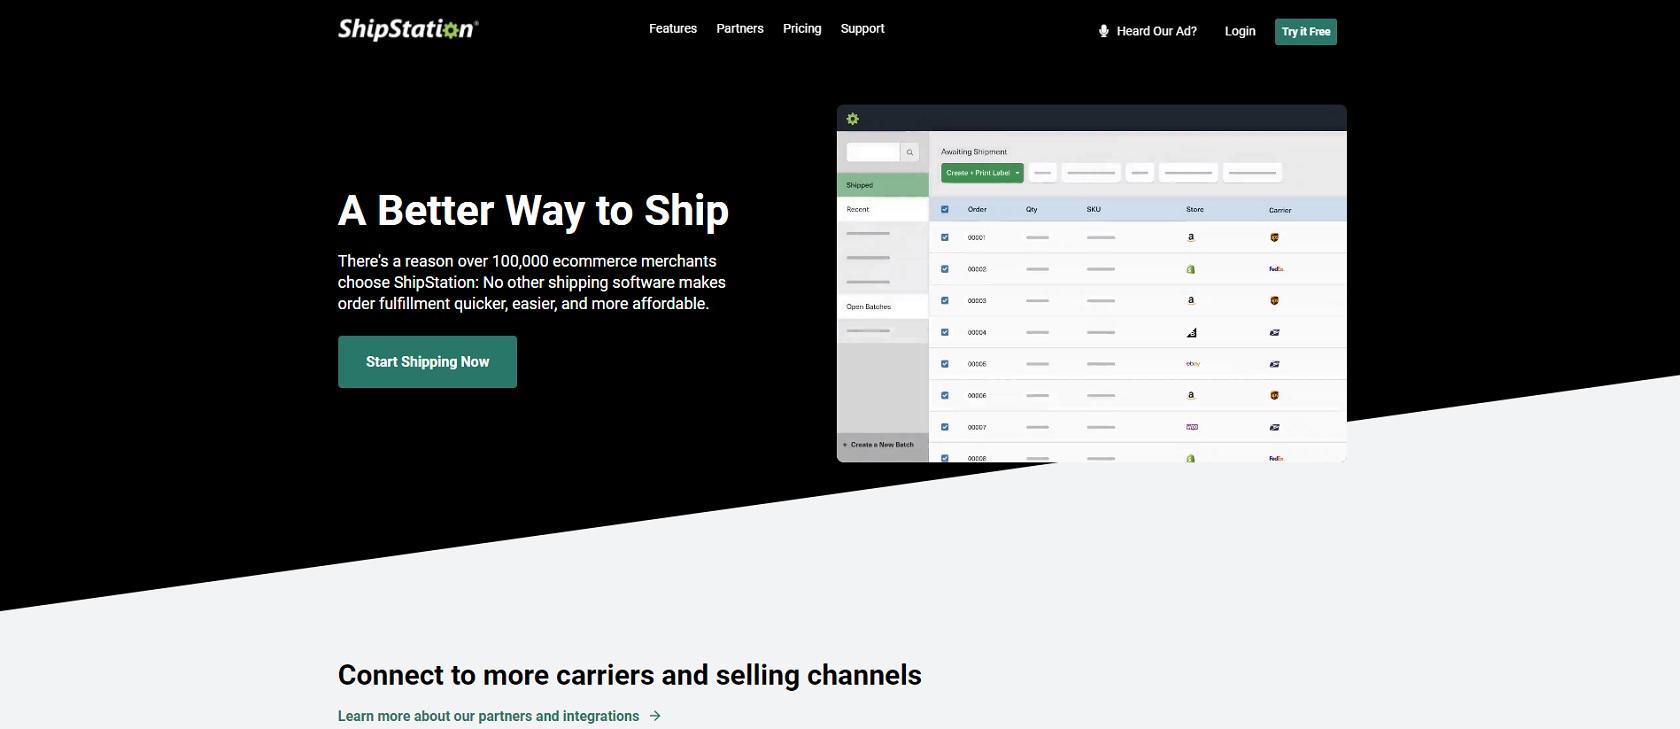
Task: Click the magnifier search icon in the preview sidebar
Action: (910, 153)
